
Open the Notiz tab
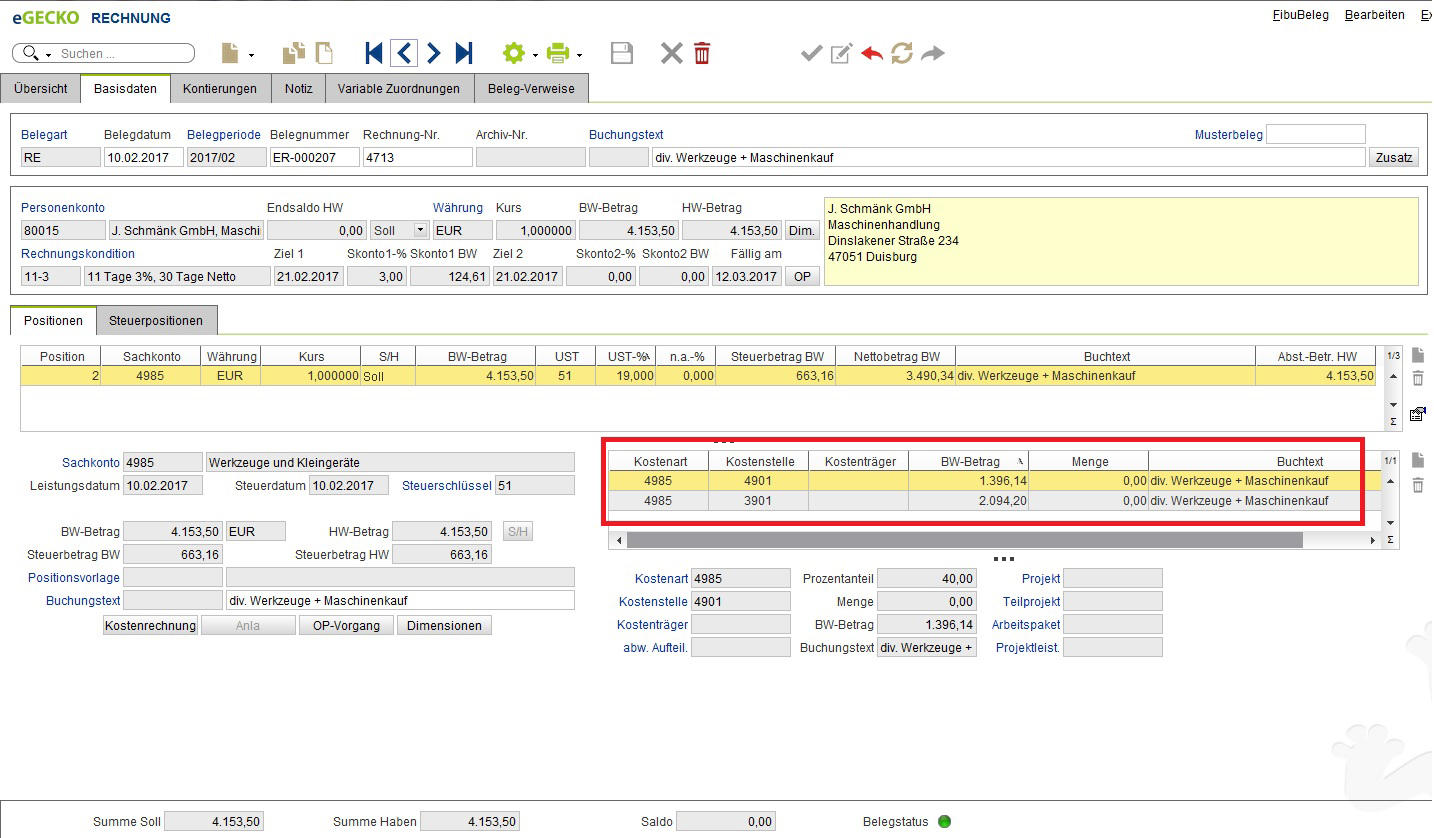point(298,88)
